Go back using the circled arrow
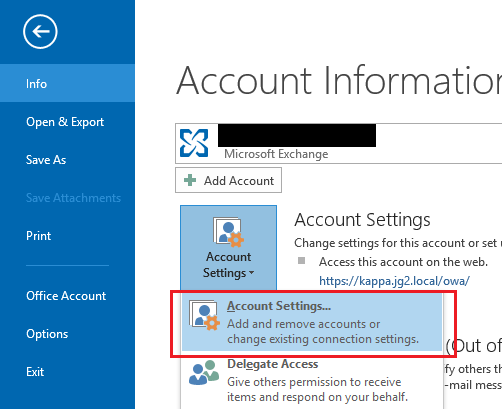 (x=40, y=32)
